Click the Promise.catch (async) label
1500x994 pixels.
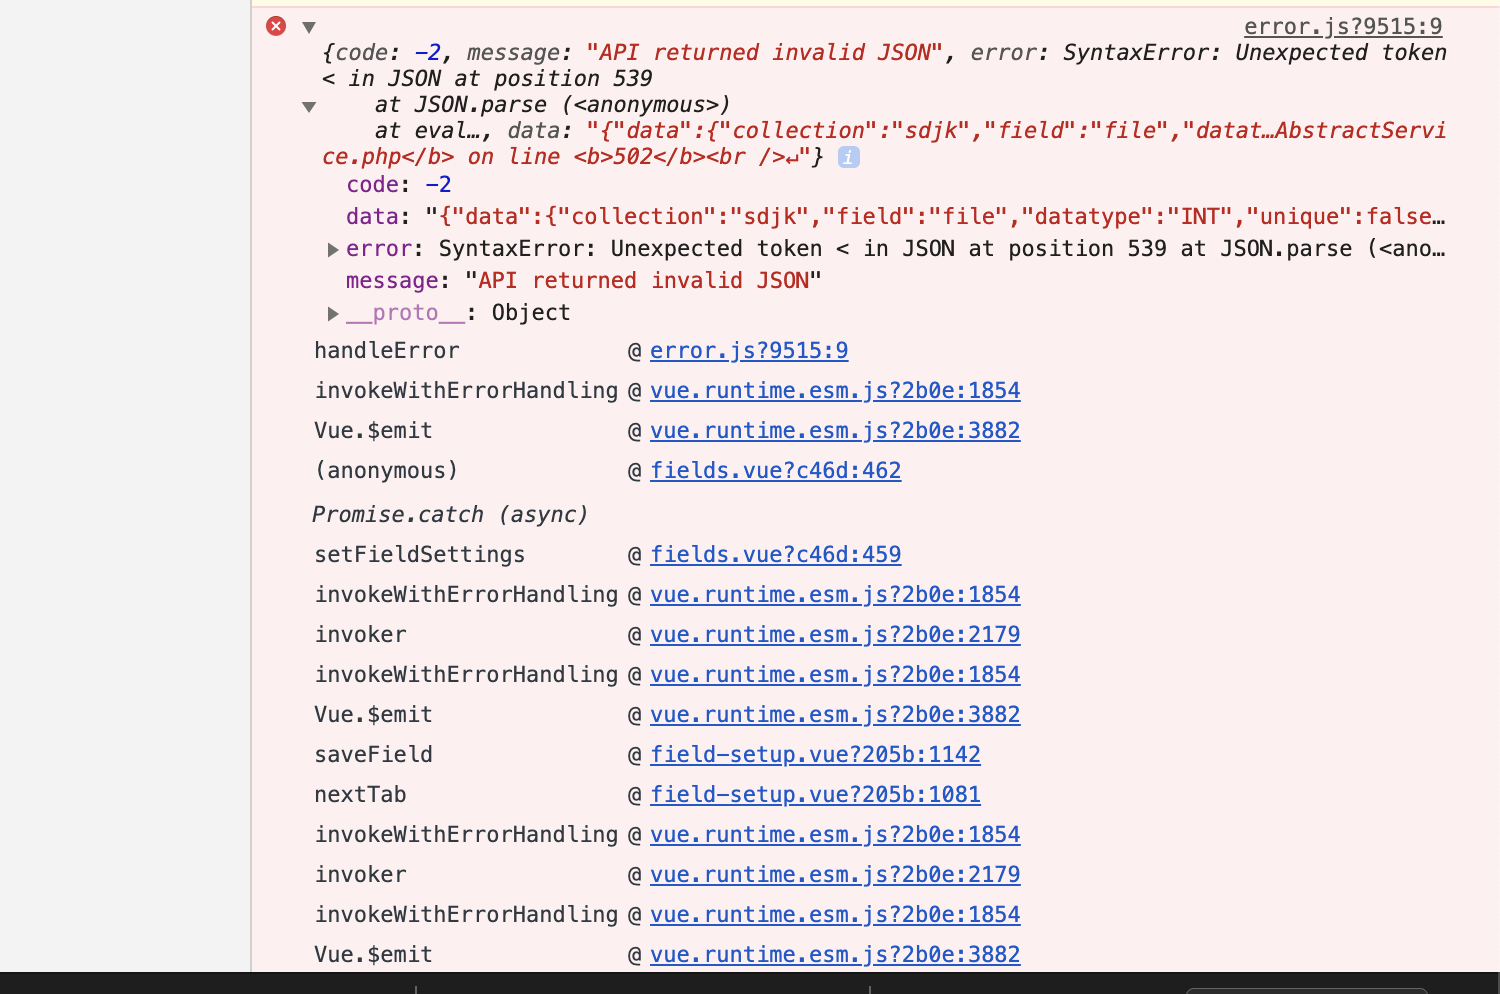click(451, 514)
